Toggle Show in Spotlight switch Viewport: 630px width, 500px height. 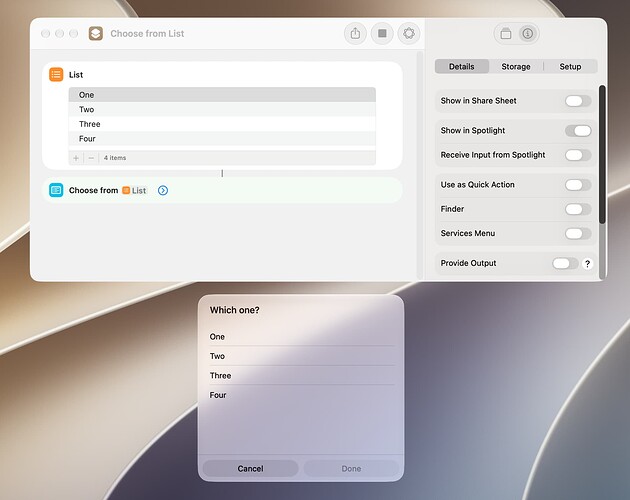click(x=578, y=131)
